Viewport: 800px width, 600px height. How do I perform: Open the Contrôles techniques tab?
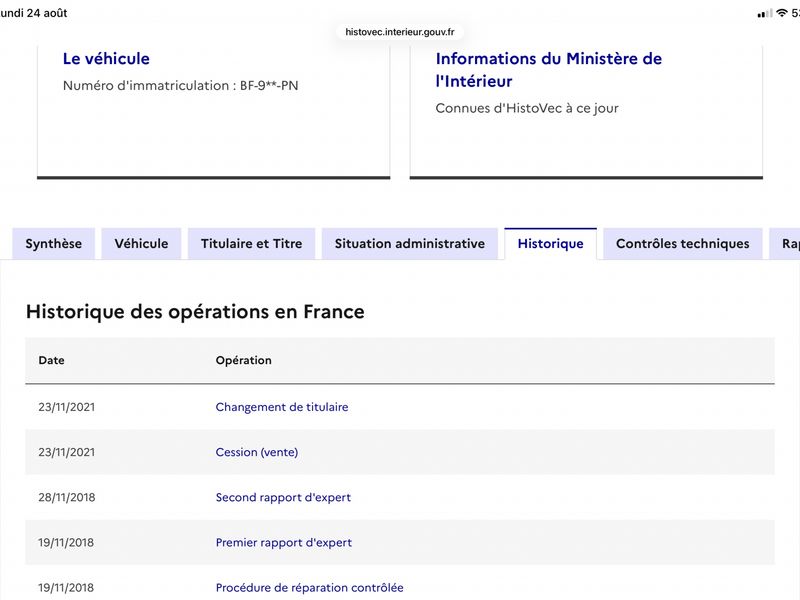point(683,244)
